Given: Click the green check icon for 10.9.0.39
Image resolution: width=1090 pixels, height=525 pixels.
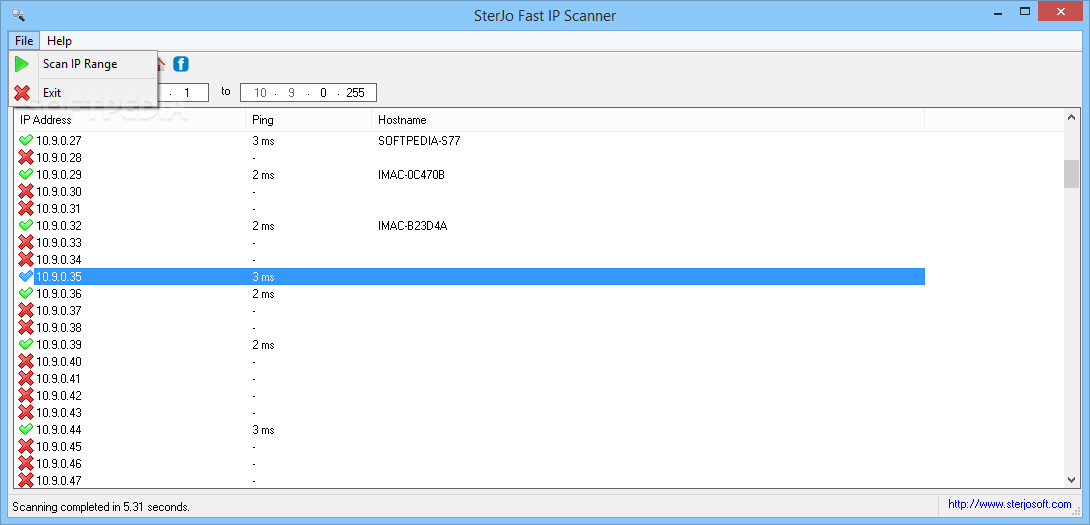Looking at the screenshot, I should (26, 345).
